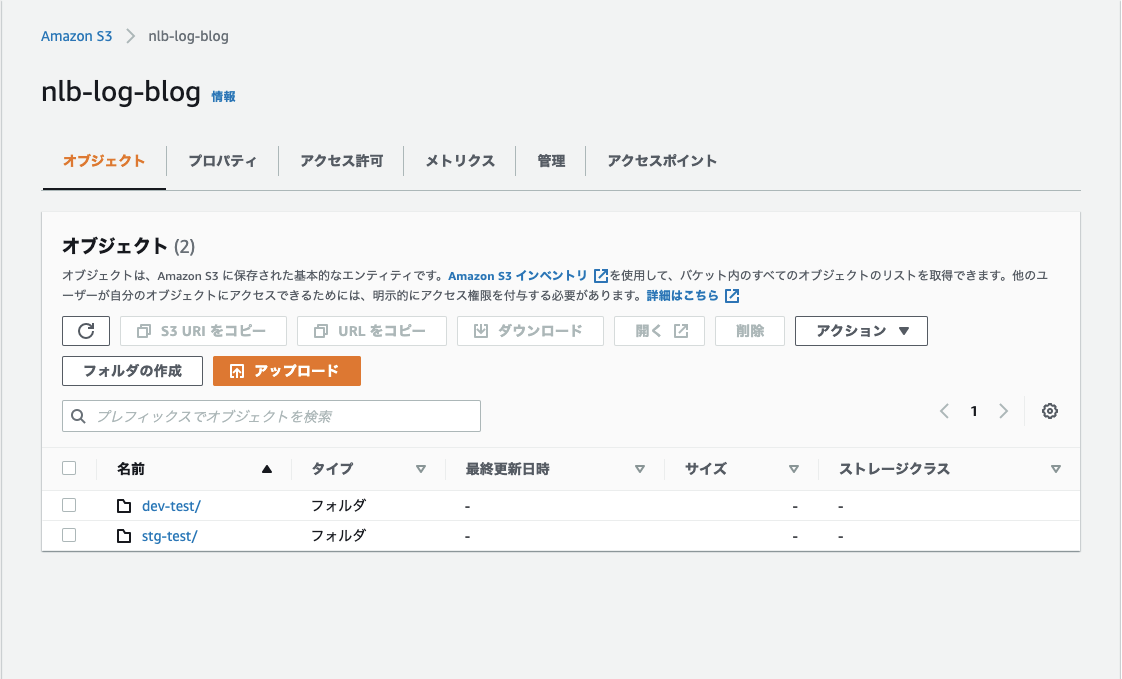Switch to the プロパティ tab

coord(222,160)
